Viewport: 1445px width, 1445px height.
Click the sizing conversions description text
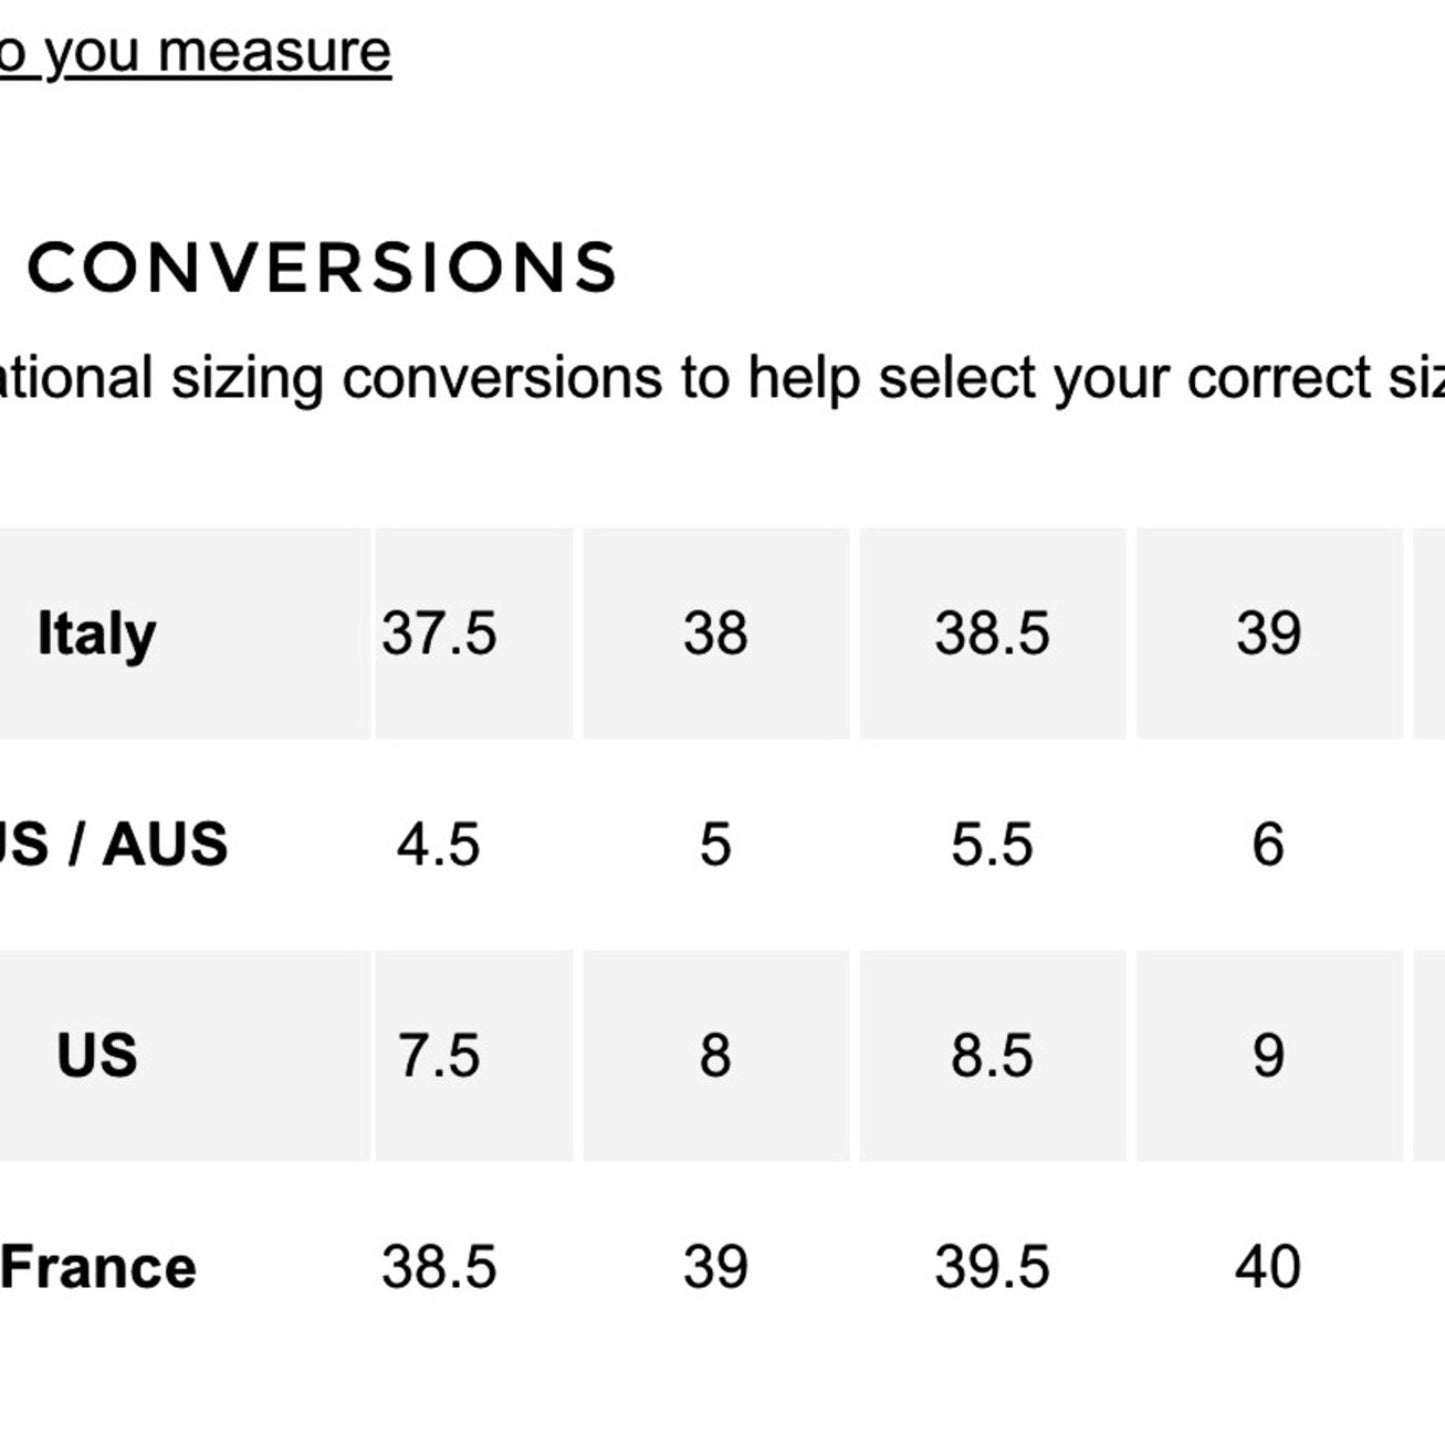[x=720, y=378]
